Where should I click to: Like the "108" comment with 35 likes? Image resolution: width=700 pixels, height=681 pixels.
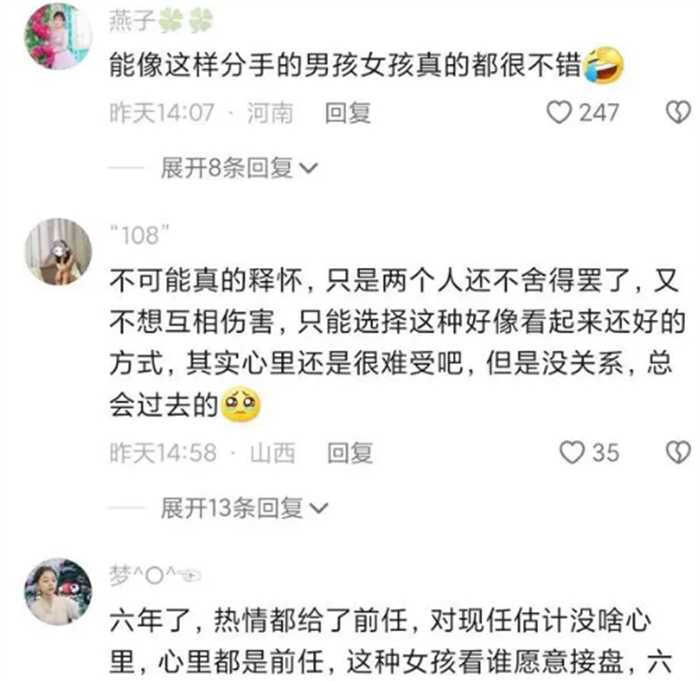point(572,452)
